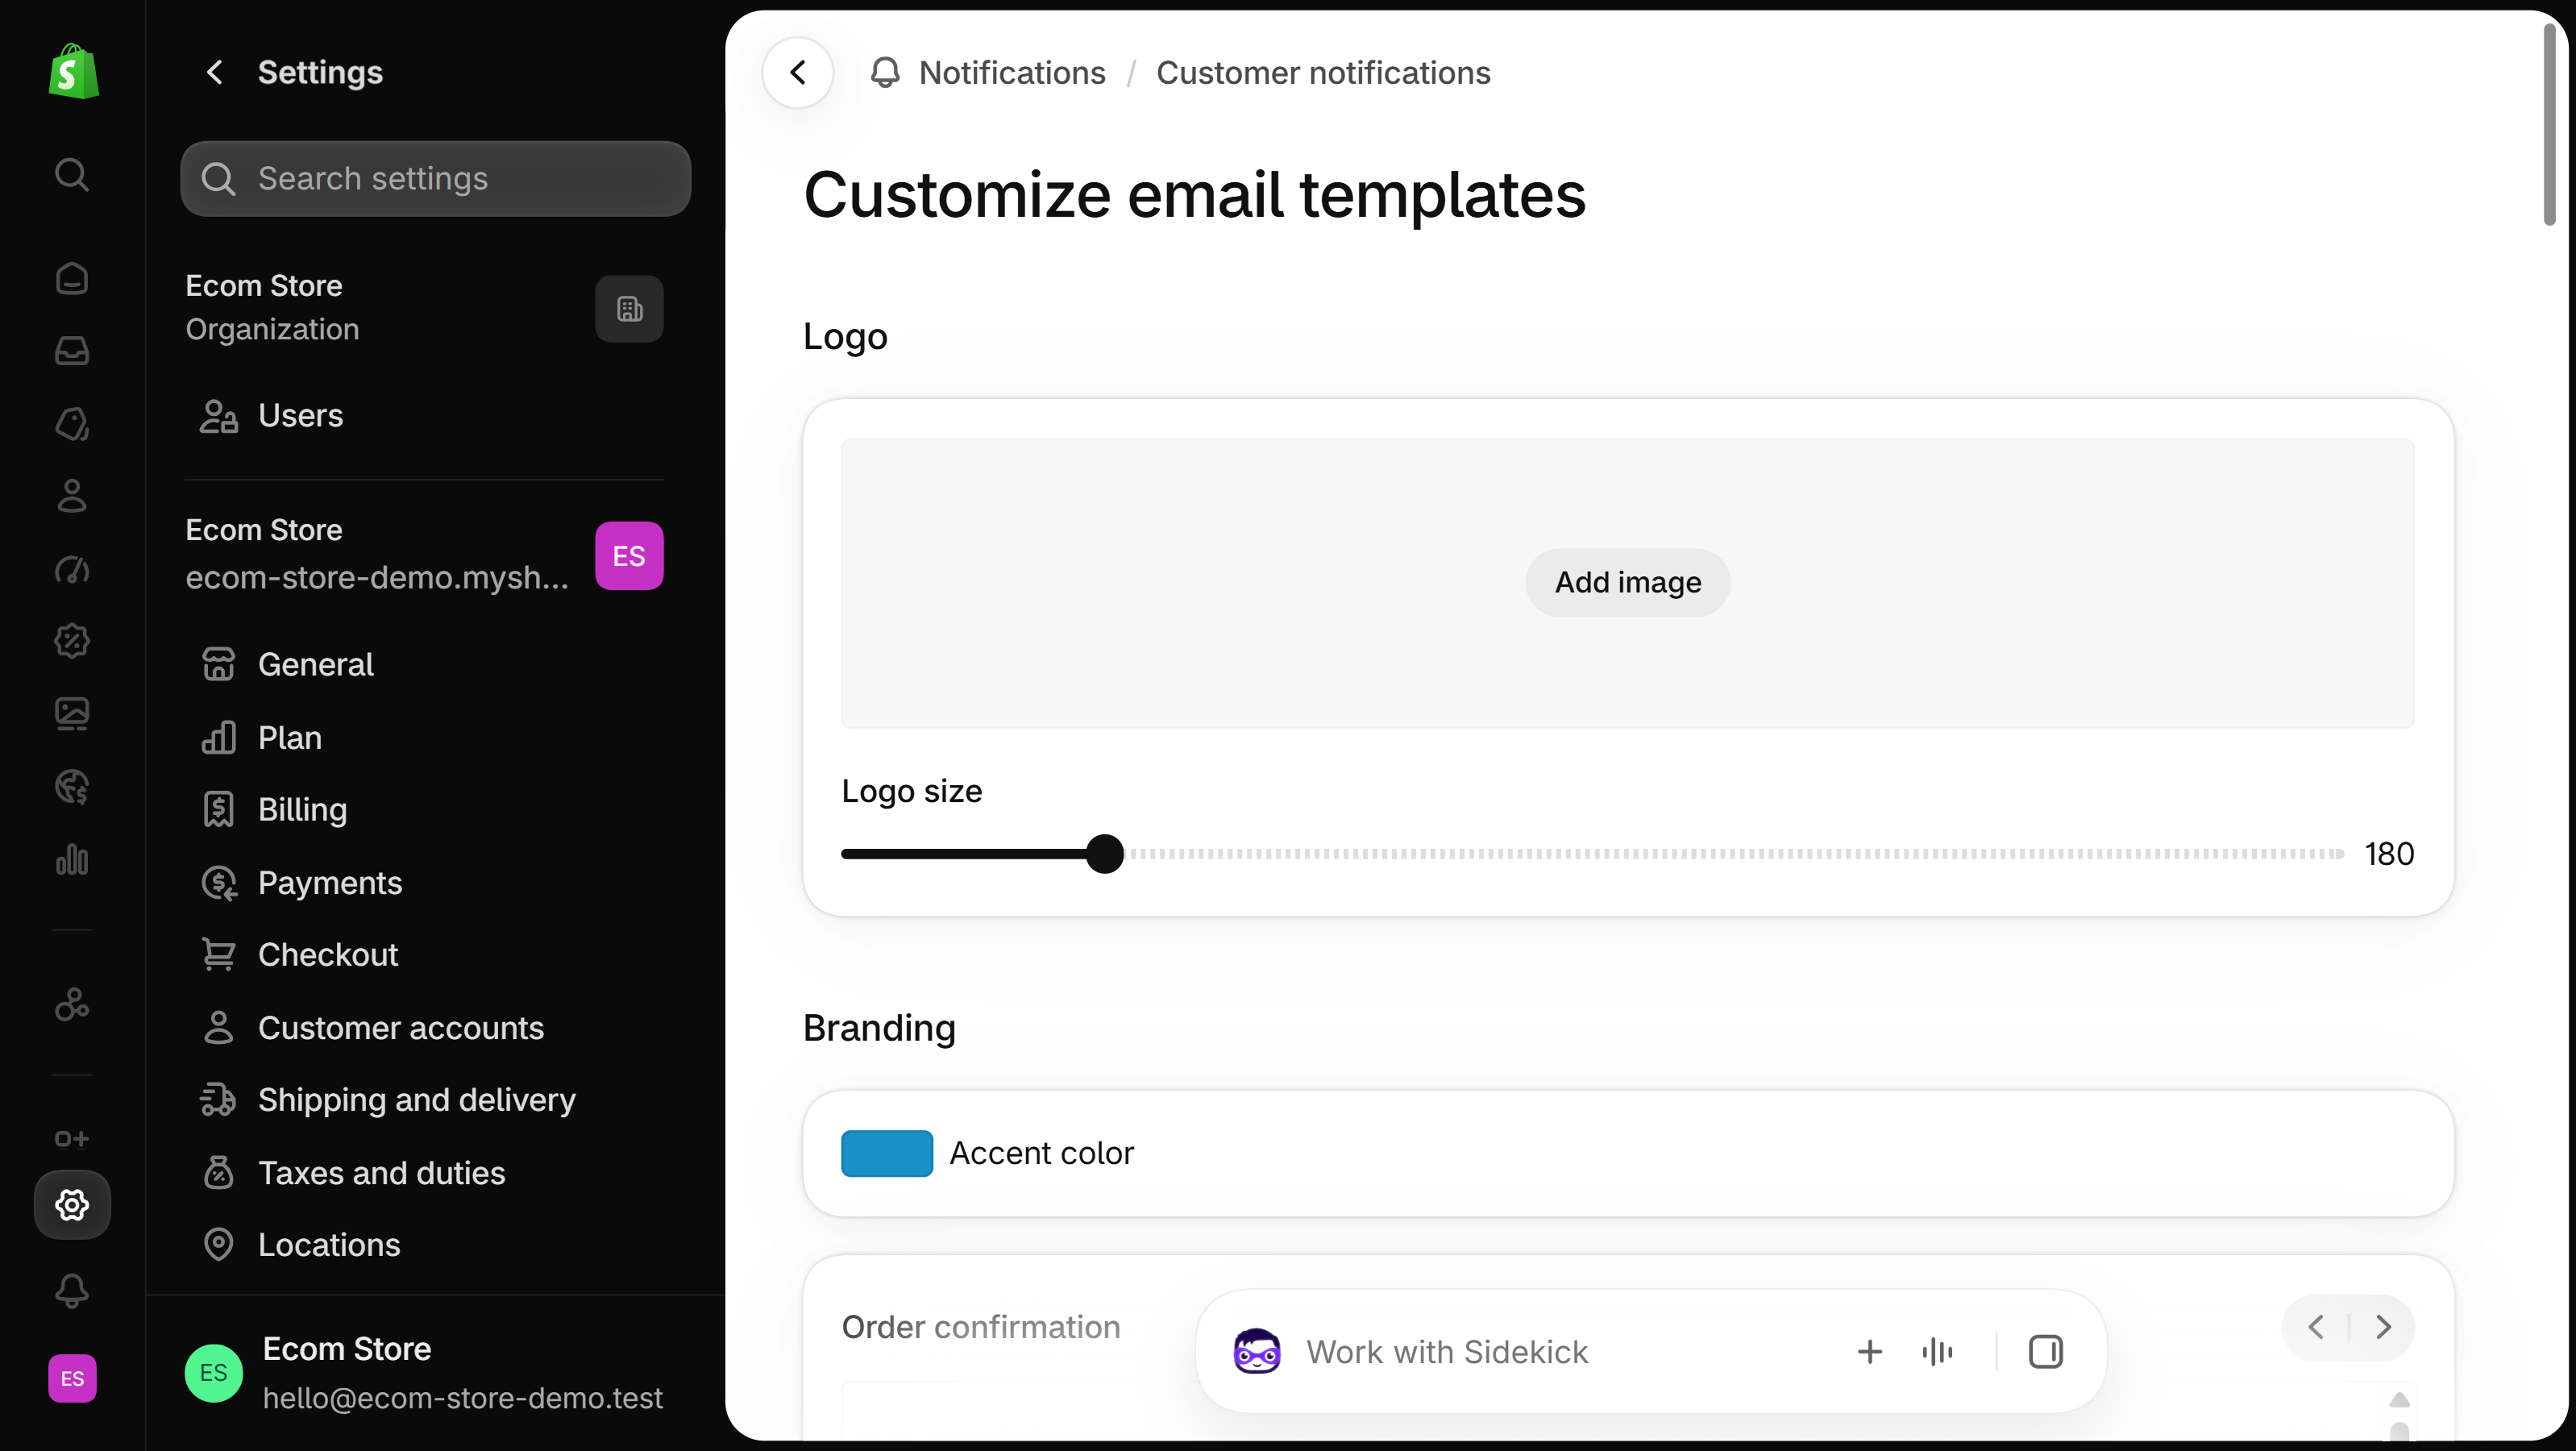
Task: Click the Logo size slider handle
Action: [1105, 854]
